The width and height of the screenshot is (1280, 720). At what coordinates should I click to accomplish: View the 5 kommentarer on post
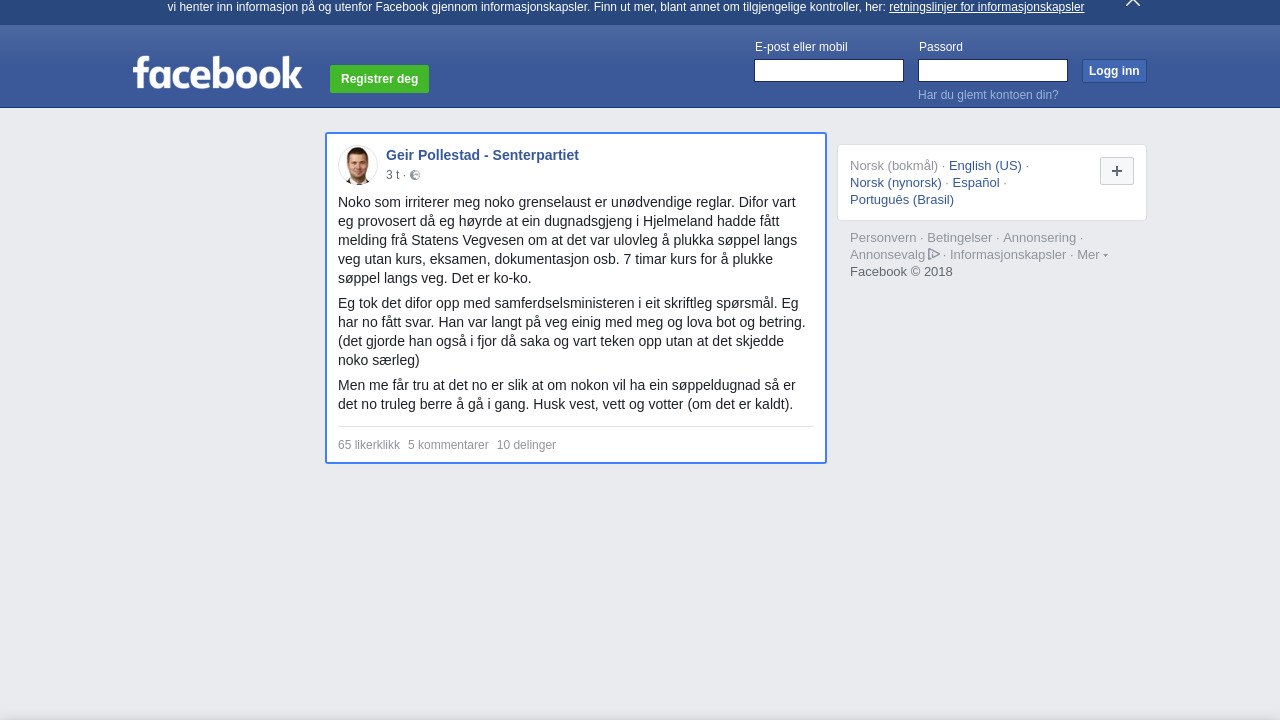448,445
